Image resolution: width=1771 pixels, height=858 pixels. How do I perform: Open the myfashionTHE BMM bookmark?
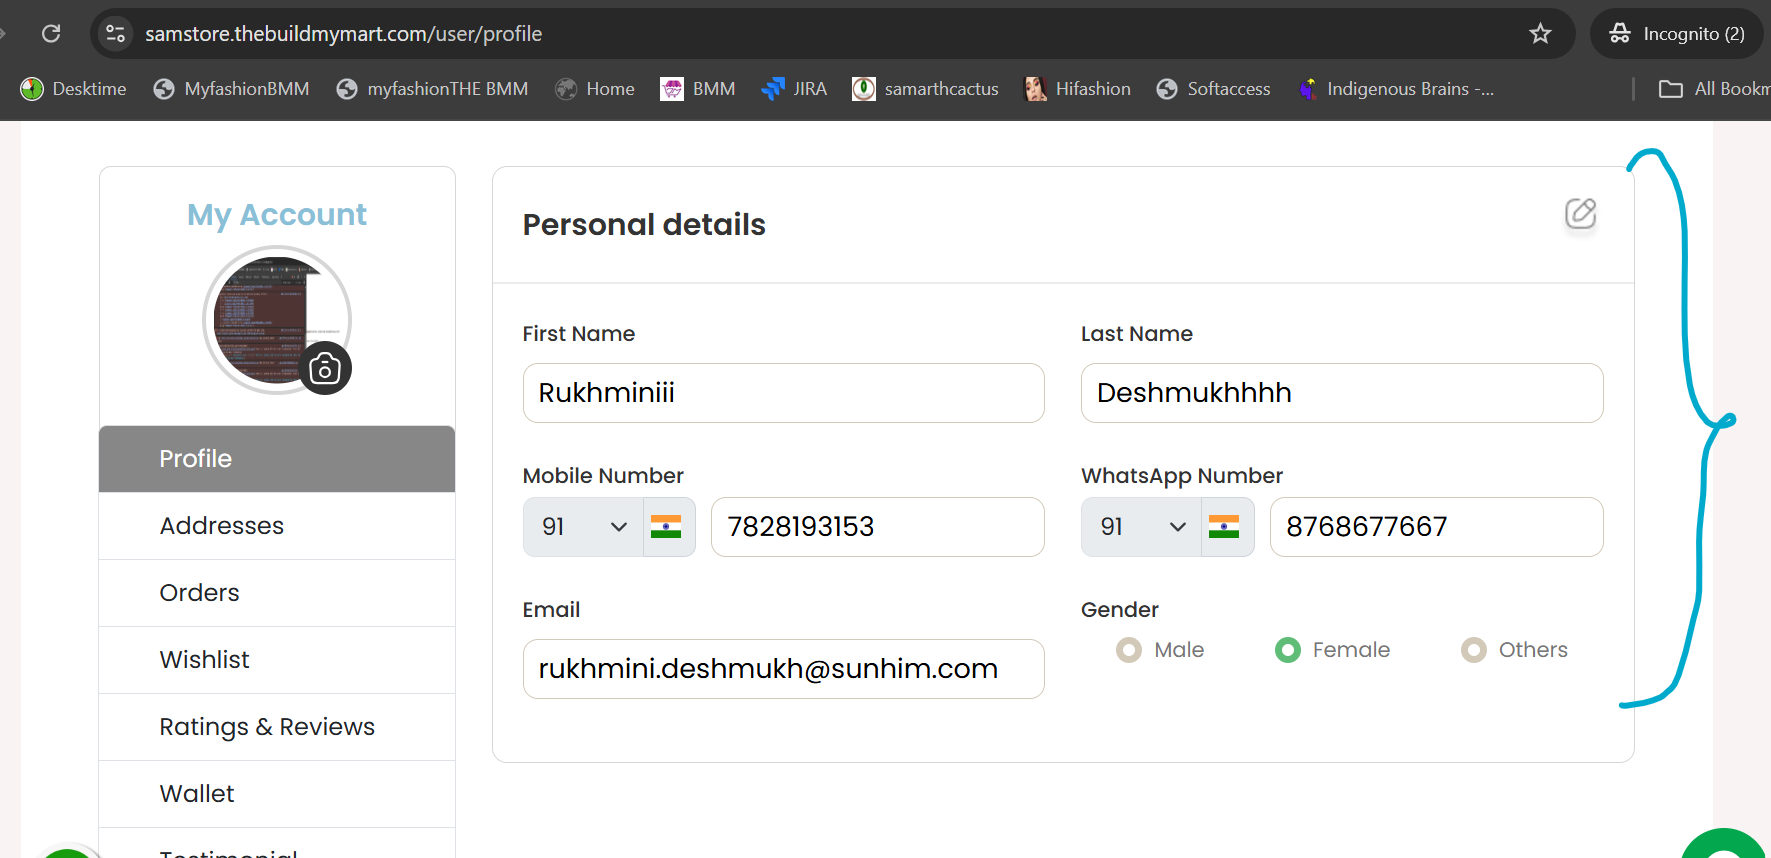click(x=432, y=89)
